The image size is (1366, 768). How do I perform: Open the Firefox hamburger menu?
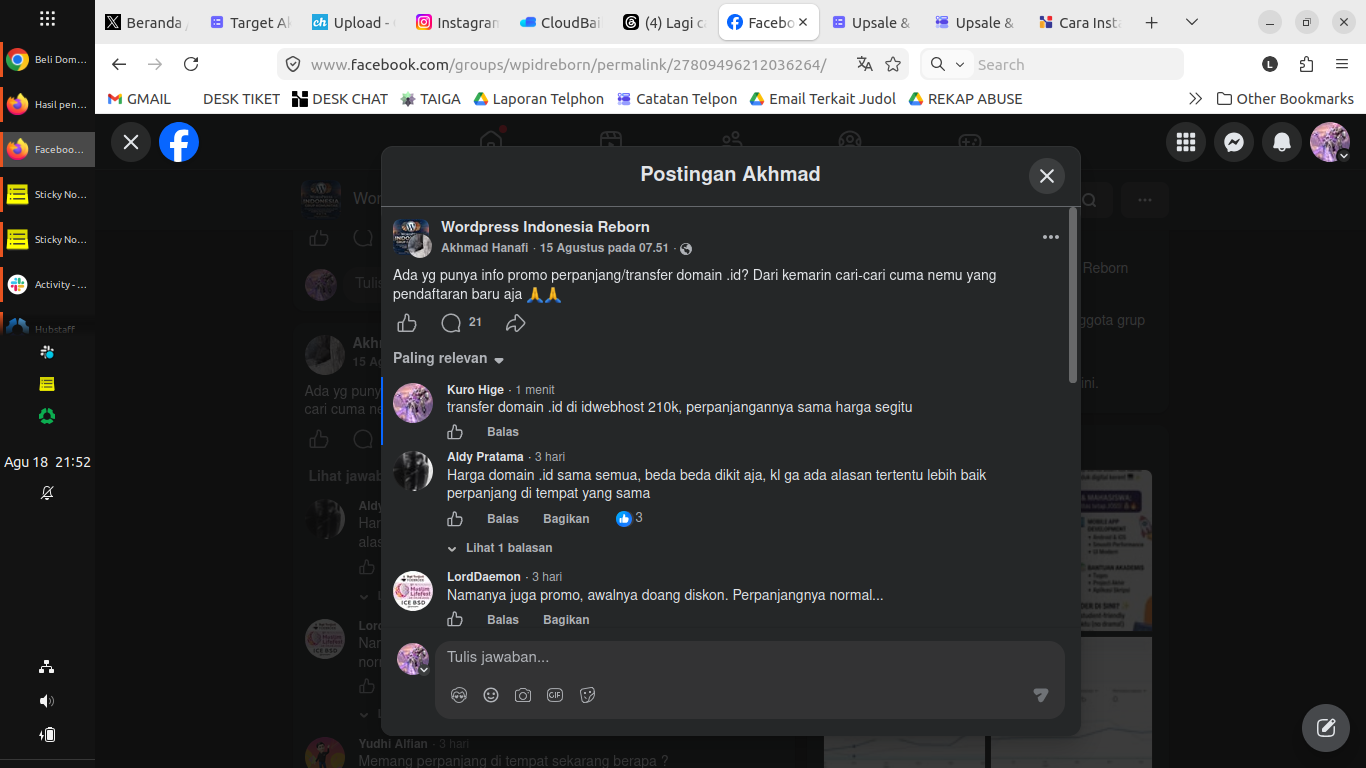coord(1342,64)
